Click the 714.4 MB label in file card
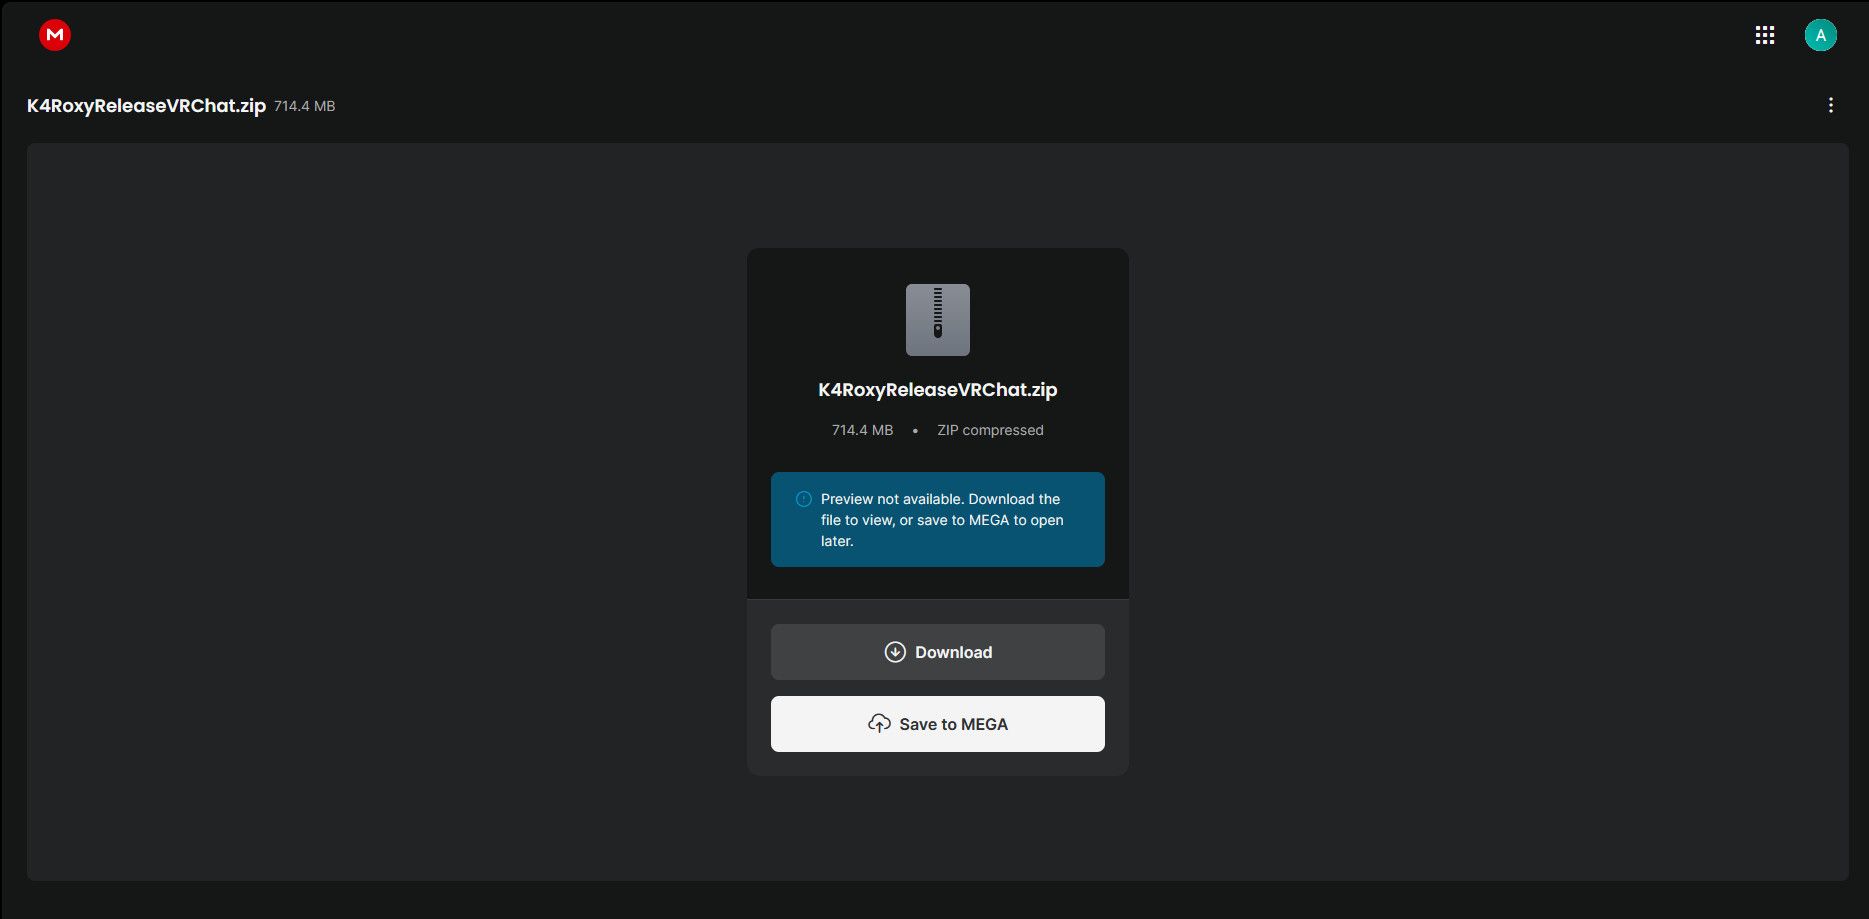Image resolution: width=1869 pixels, height=919 pixels. pos(862,430)
